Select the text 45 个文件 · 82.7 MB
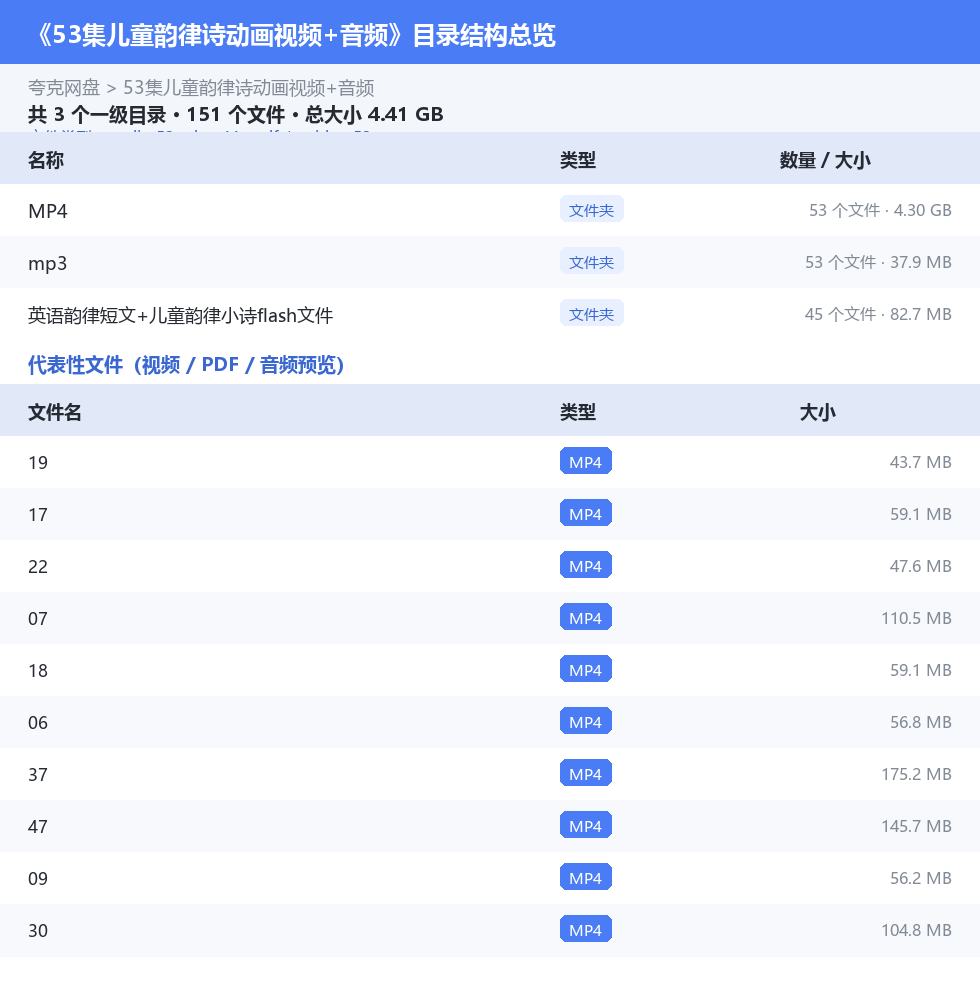The width and height of the screenshot is (980, 988). click(879, 314)
